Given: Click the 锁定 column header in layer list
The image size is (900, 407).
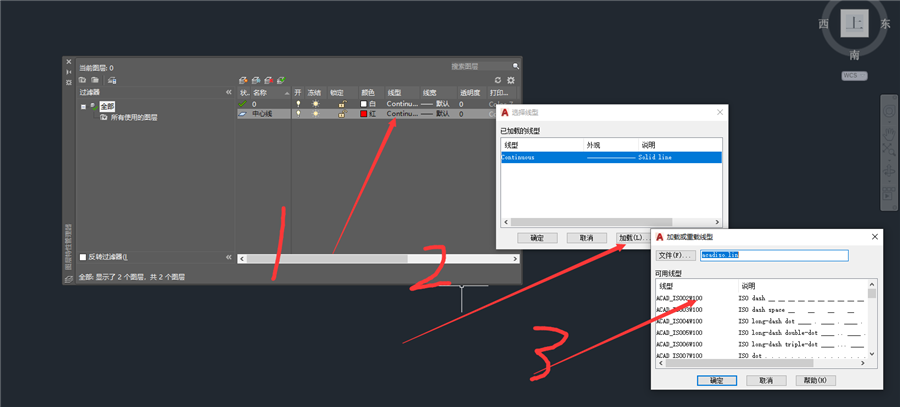Looking at the screenshot, I should 343,92.
